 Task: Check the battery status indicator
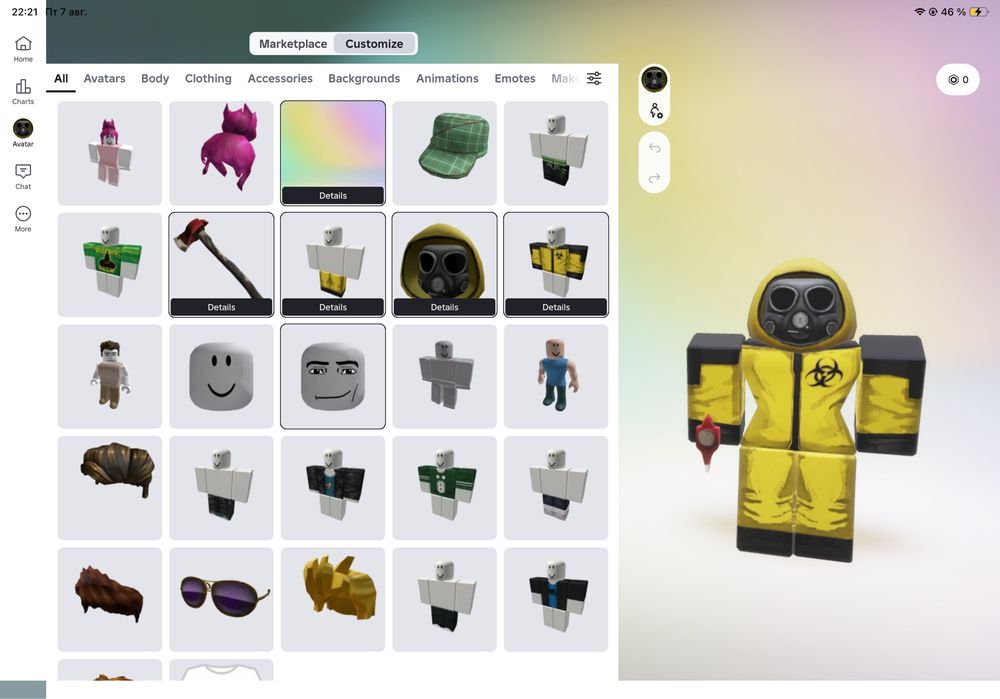click(979, 11)
